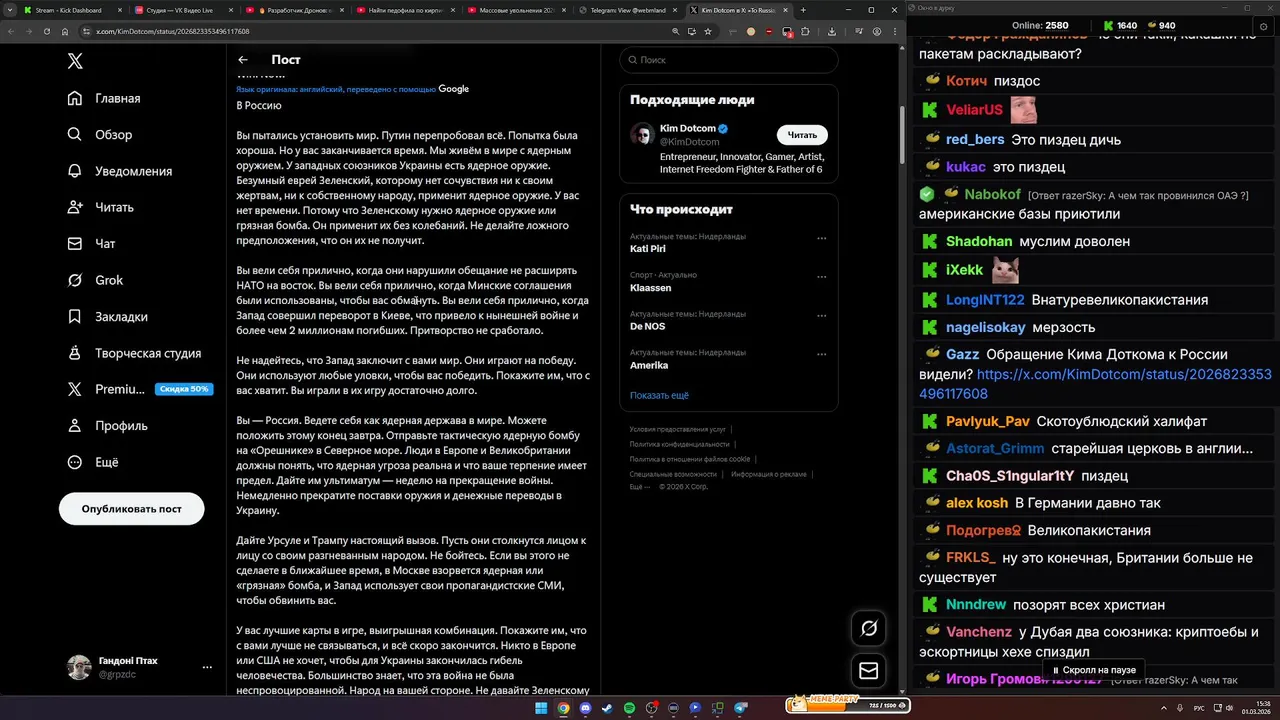Open floating messages envelope button

point(868,671)
